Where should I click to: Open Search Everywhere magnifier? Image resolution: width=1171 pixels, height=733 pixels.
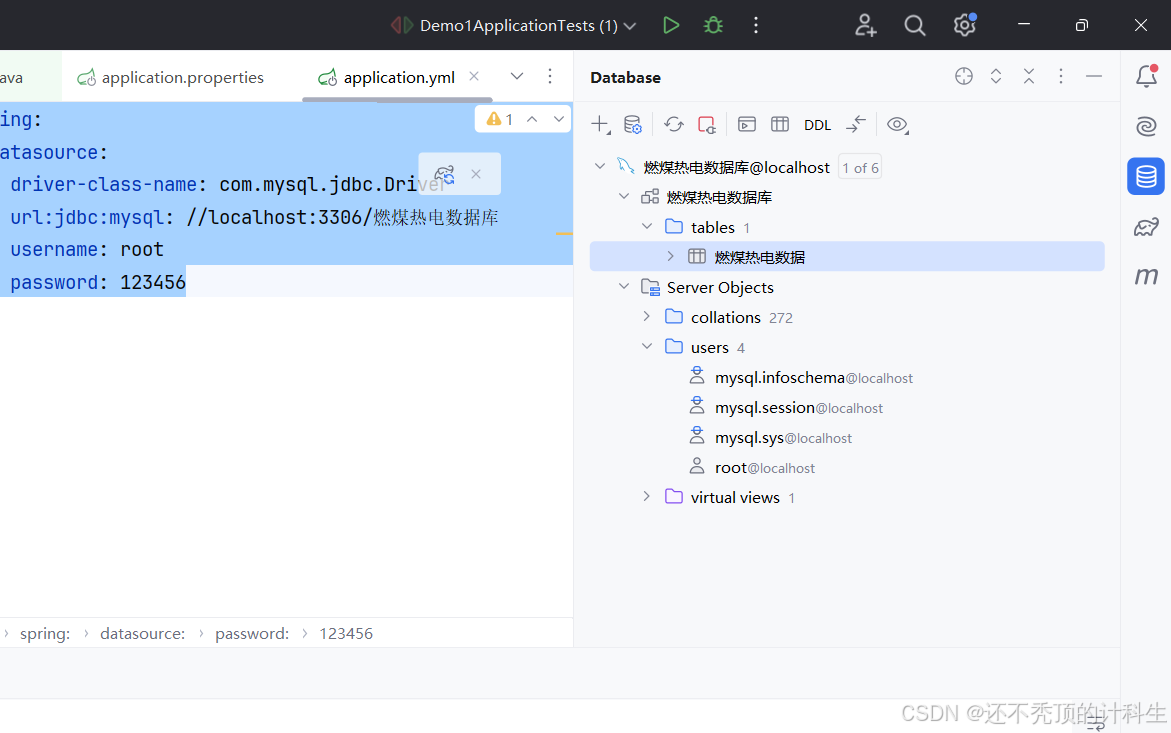click(x=914, y=25)
